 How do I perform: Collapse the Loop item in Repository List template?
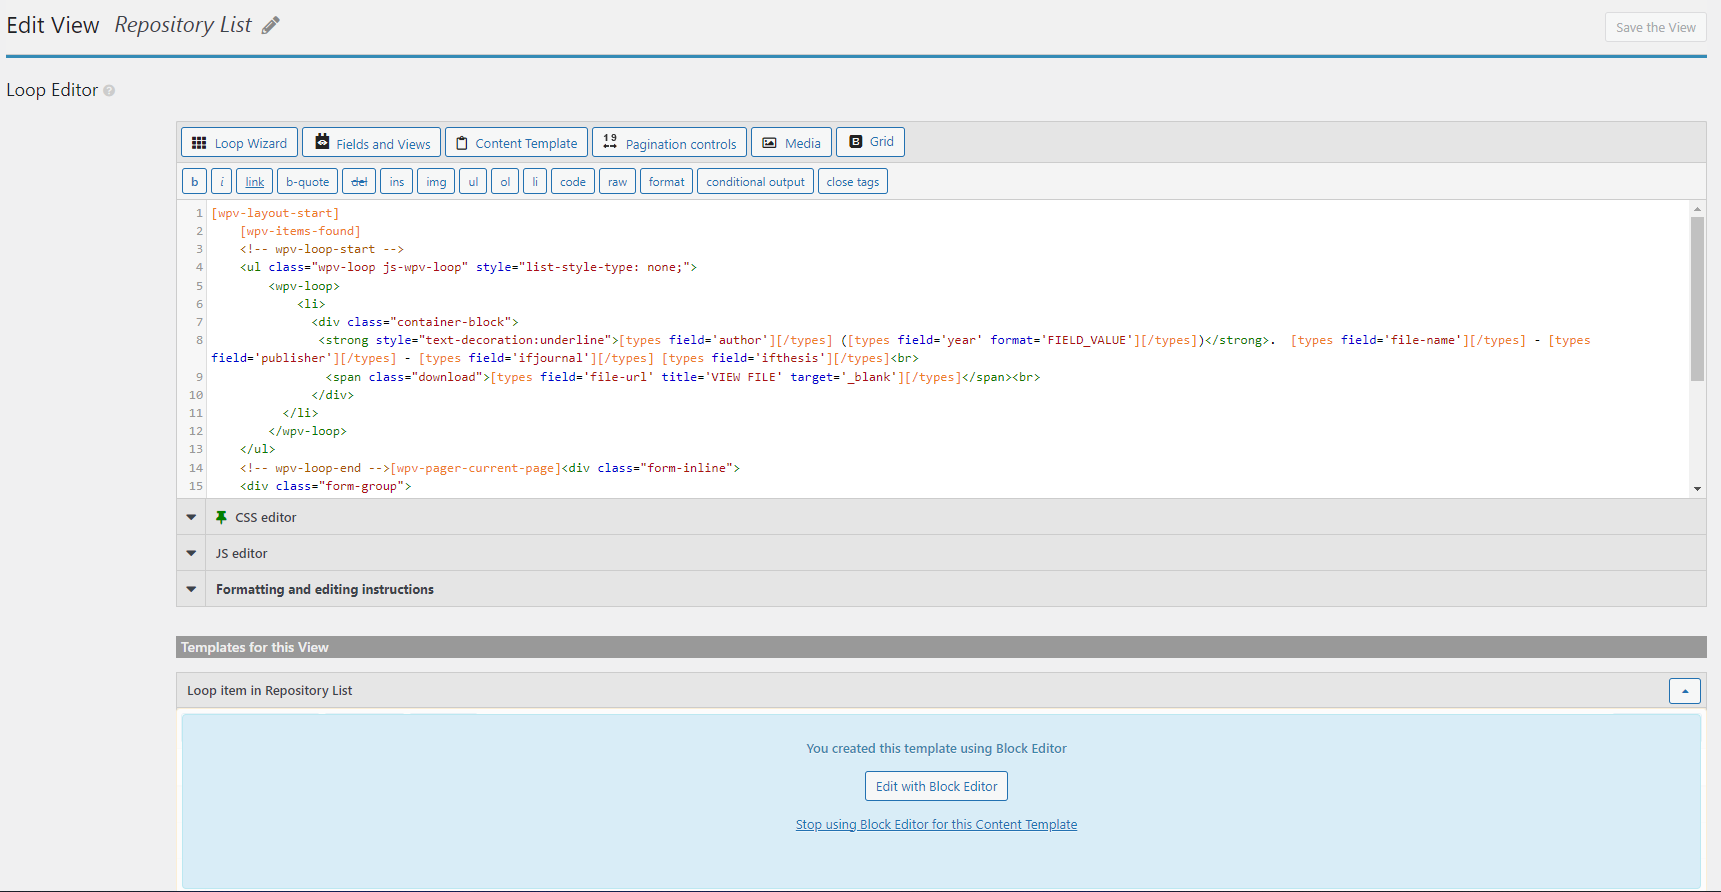pyautogui.click(x=1684, y=691)
